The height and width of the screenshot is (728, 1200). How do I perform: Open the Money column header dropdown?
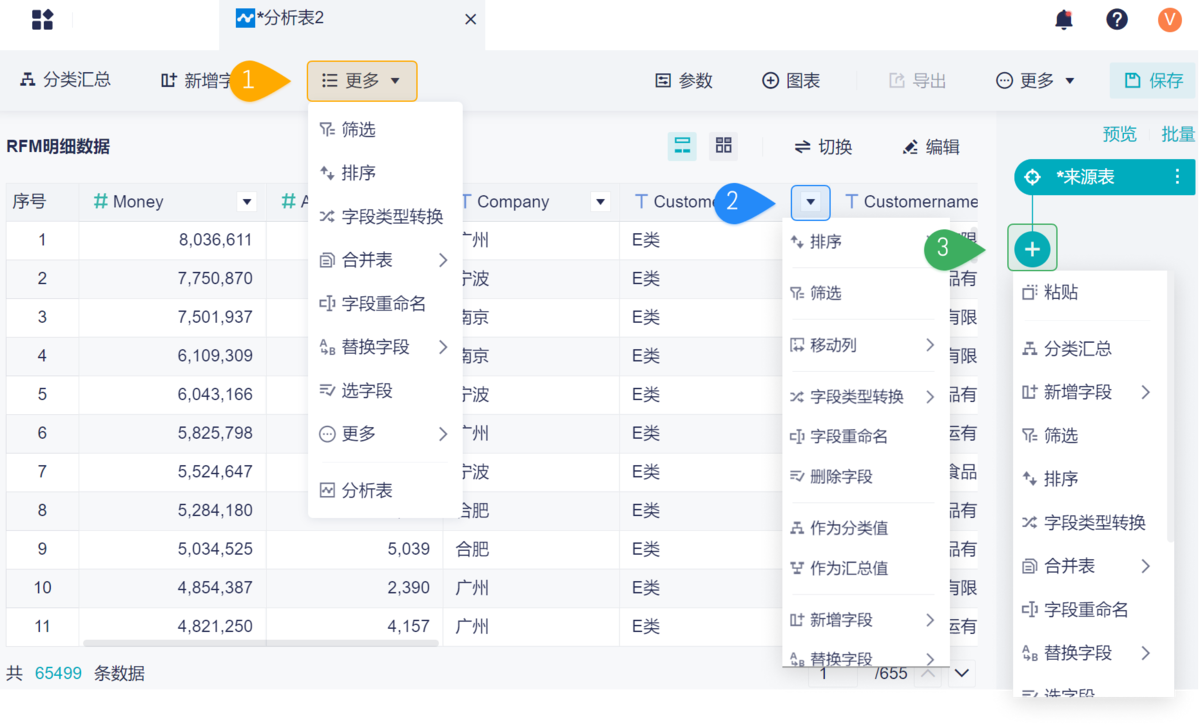tap(246, 201)
